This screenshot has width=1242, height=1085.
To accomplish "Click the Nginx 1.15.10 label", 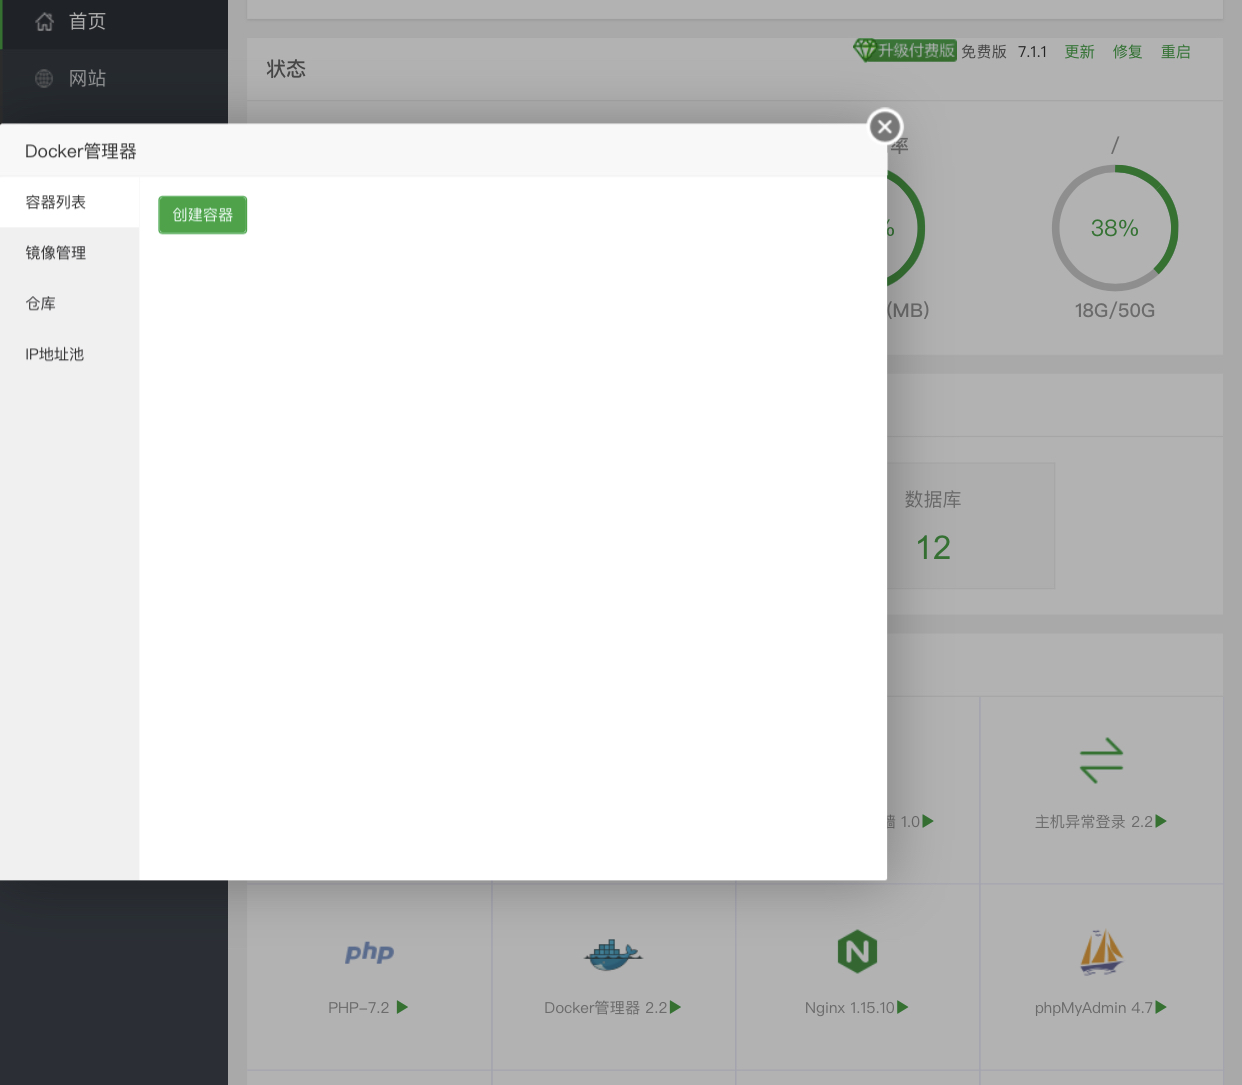I will (849, 1008).
